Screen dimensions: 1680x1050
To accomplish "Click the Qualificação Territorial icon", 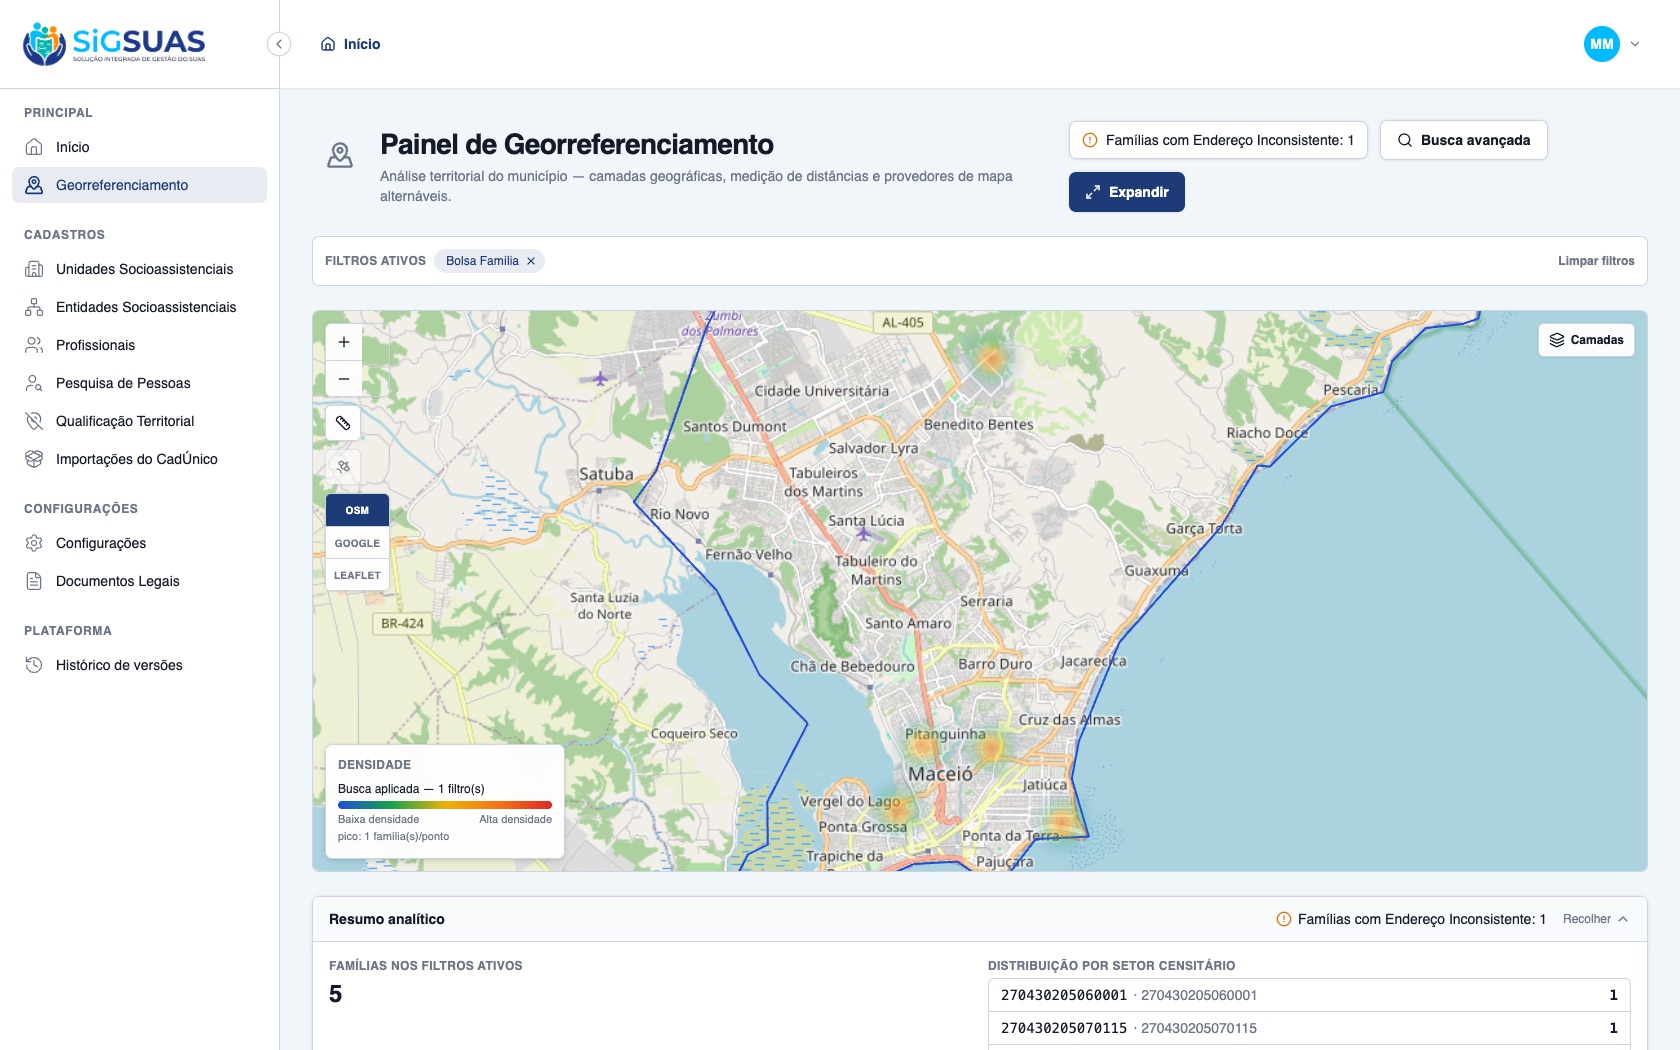I will (34, 421).
